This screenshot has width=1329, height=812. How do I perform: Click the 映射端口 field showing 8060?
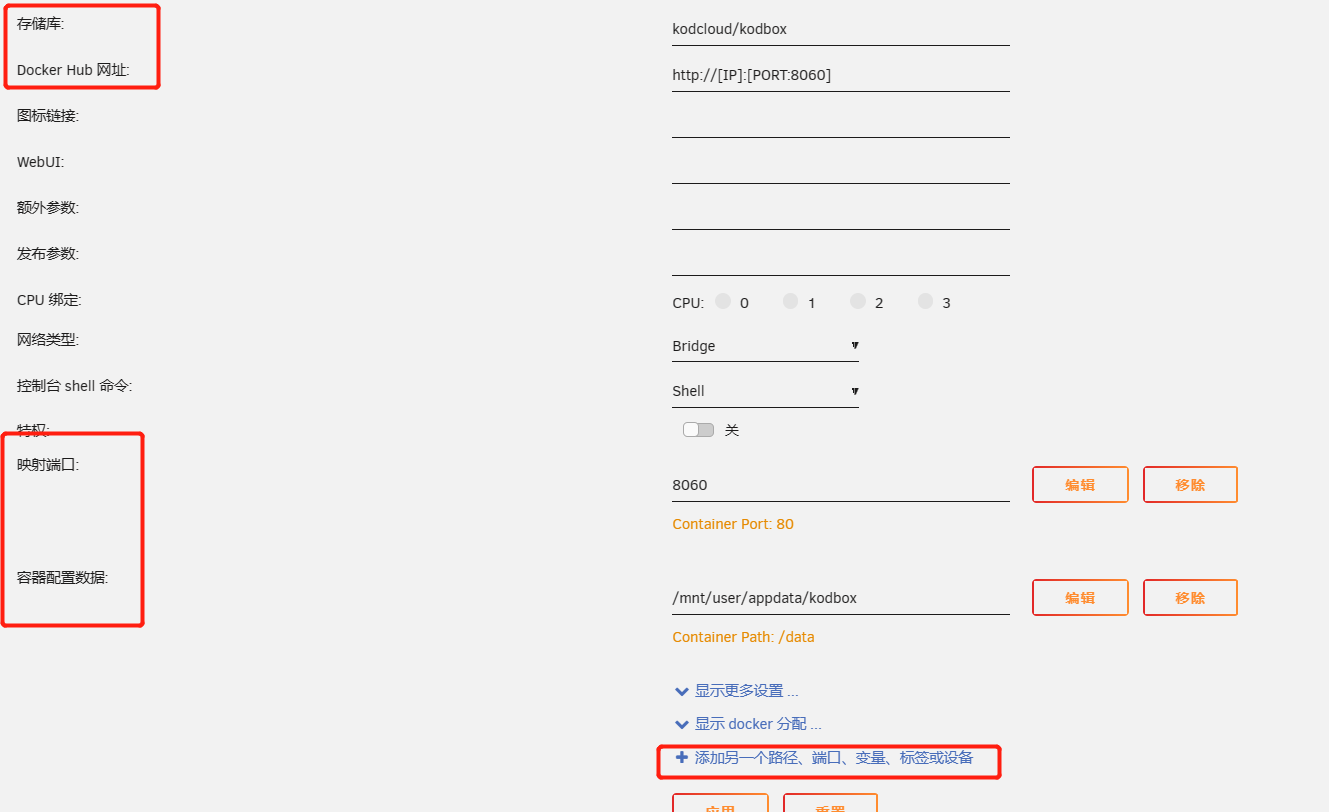(x=840, y=485)
